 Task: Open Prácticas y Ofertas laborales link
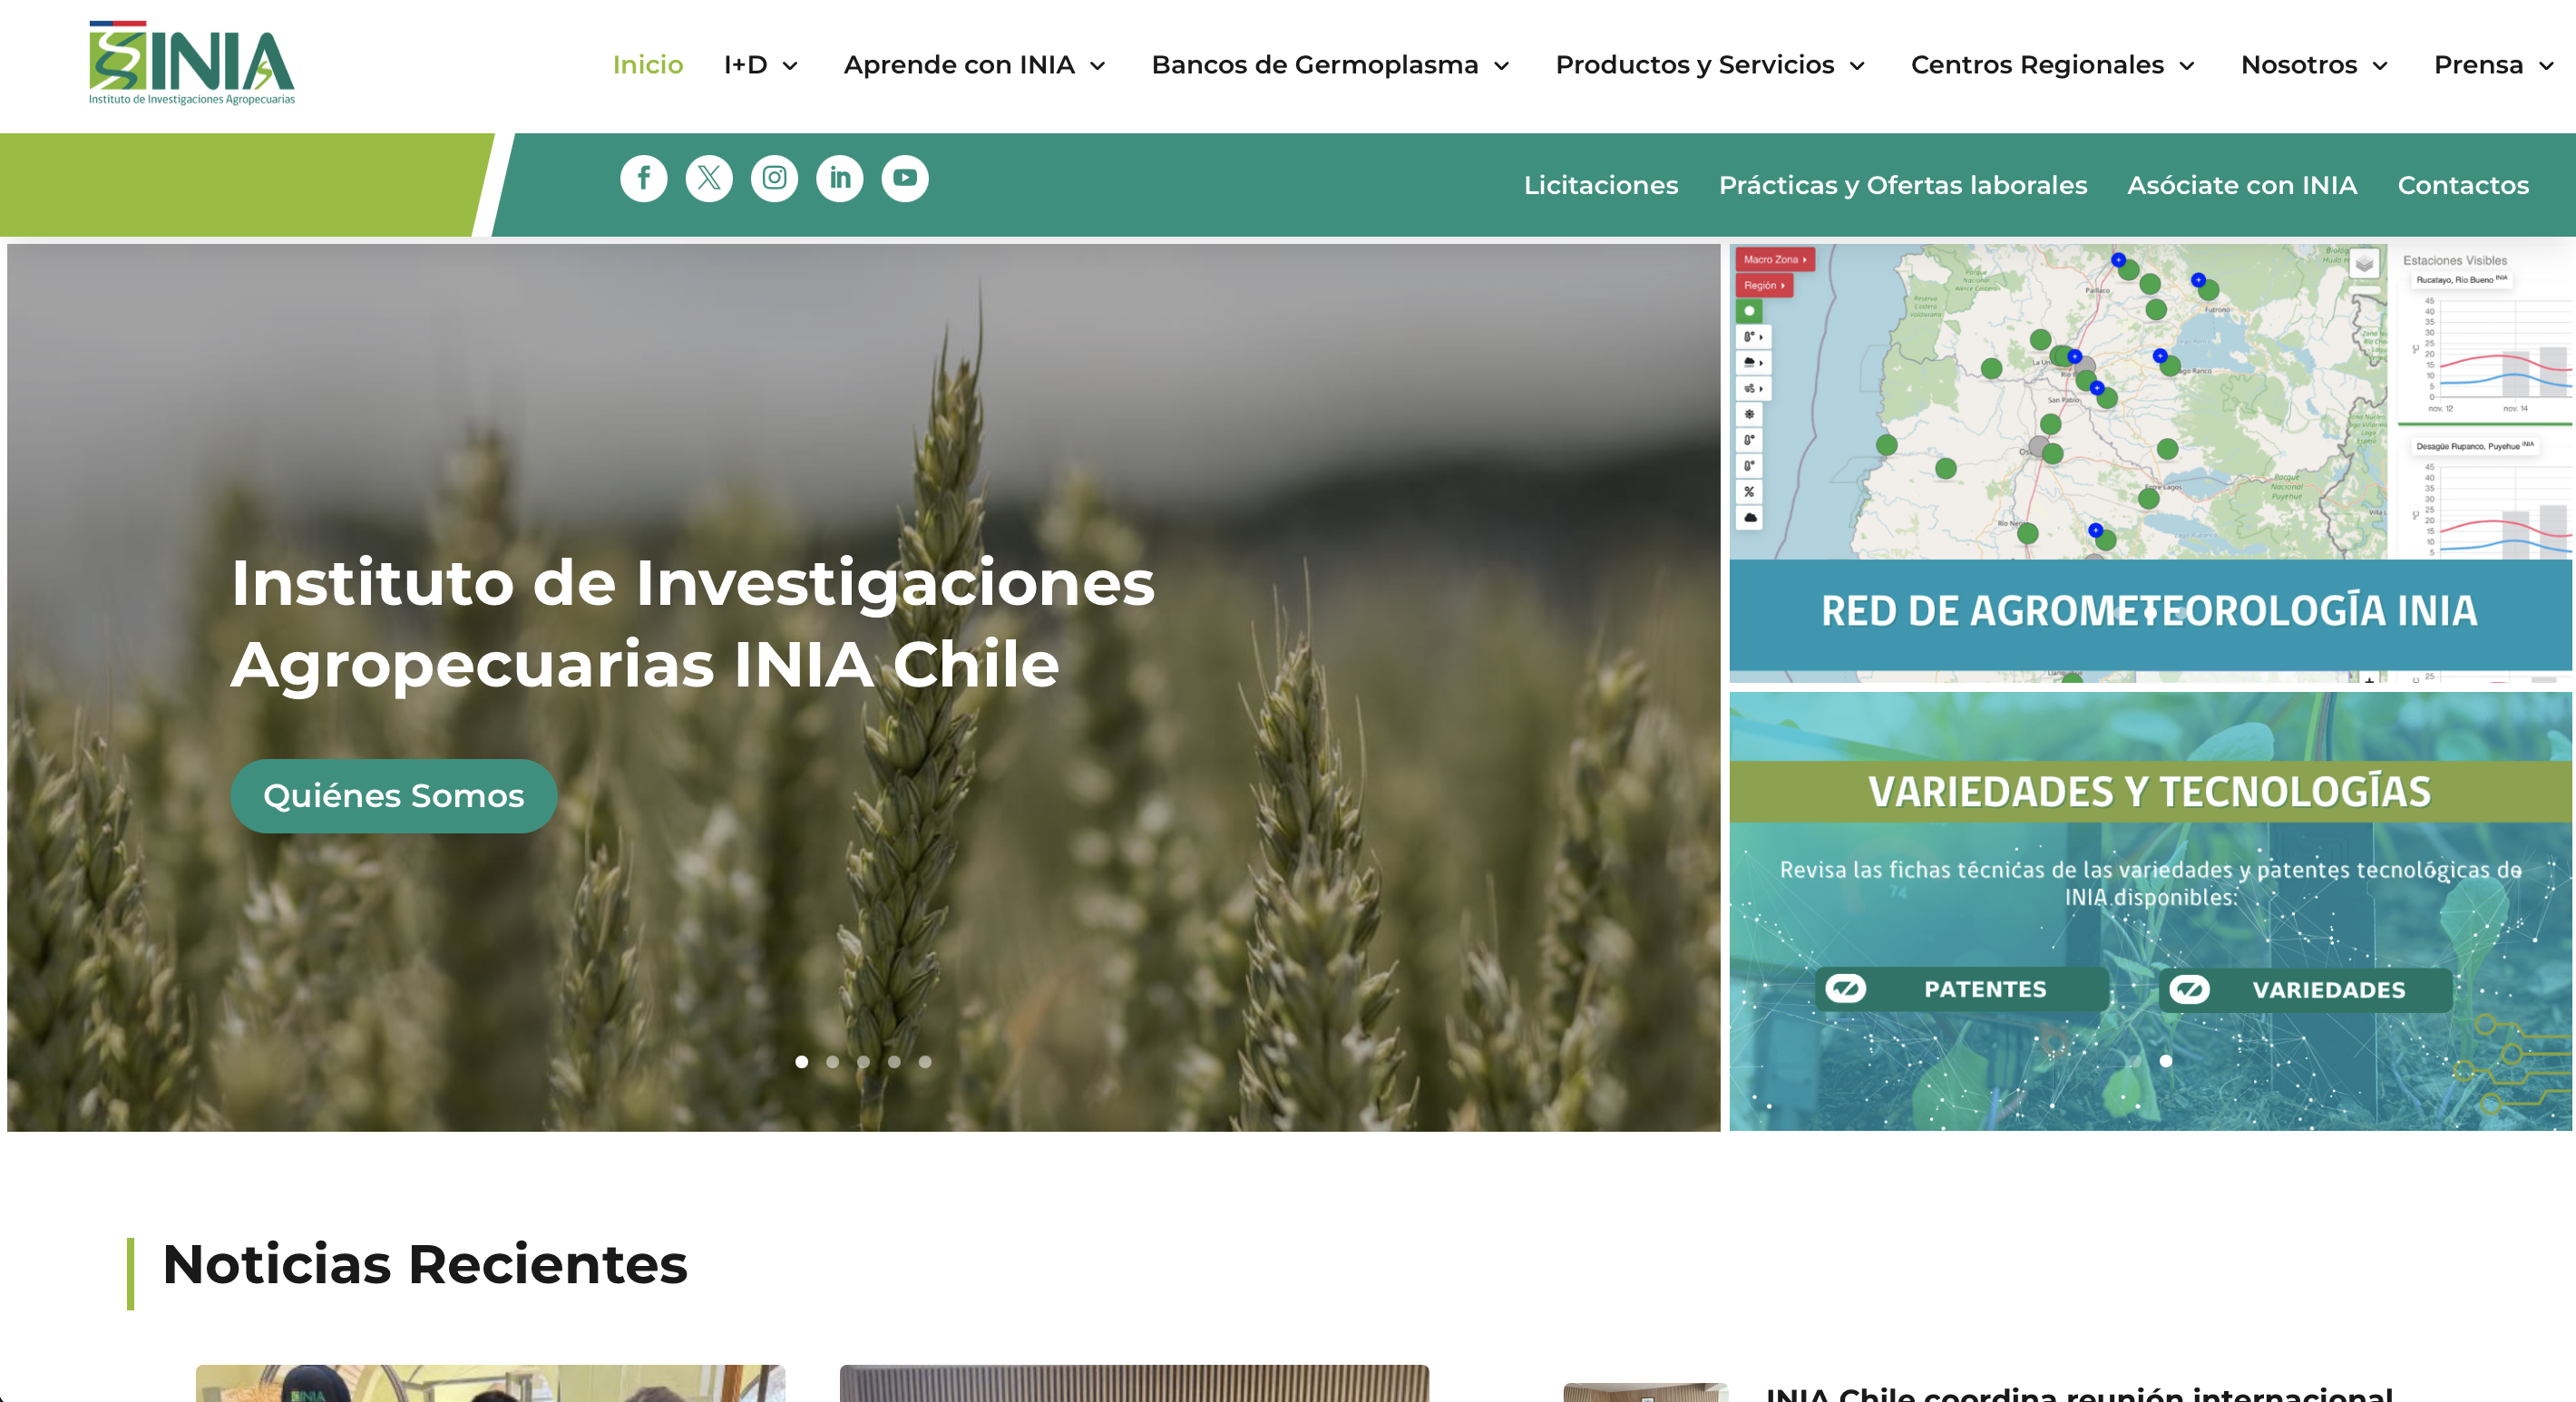click(1902, 185)
